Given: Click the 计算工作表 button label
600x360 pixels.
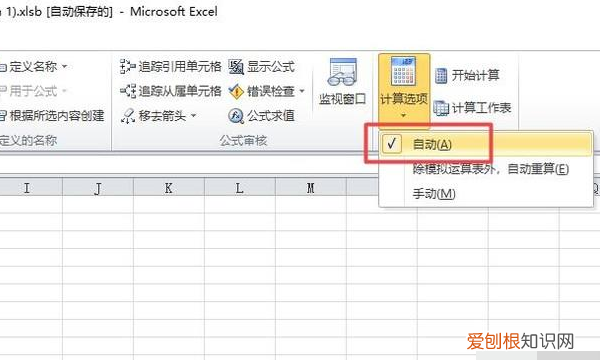Looking at the screenshot, I should 482,108.
